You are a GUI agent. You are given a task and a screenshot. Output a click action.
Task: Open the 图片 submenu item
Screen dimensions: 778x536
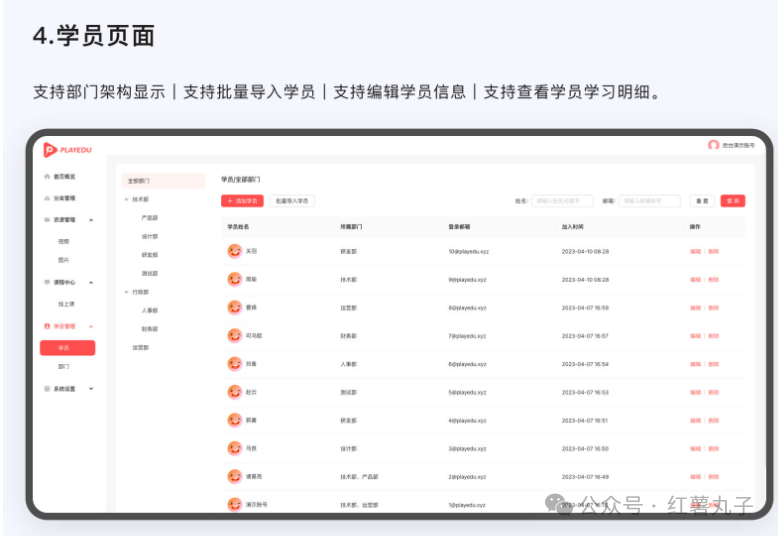(x=64, y=260)
